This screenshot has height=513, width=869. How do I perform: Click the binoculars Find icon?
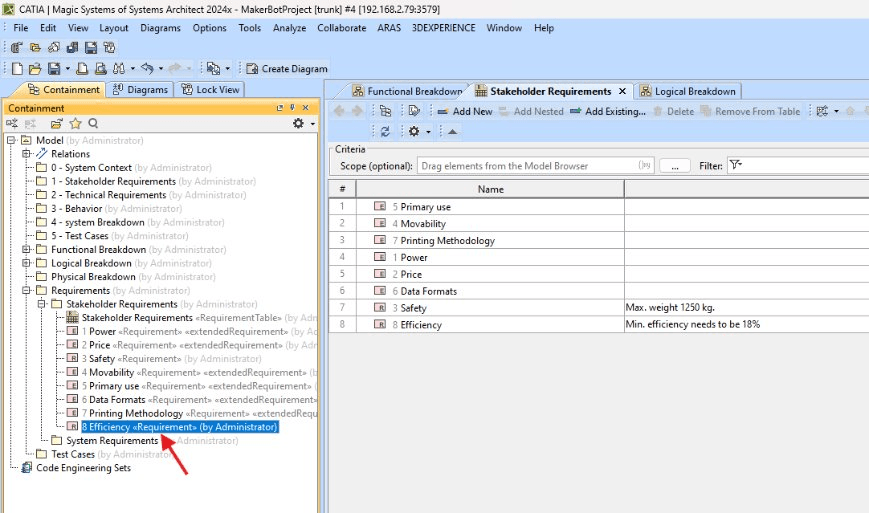(119, 68)
